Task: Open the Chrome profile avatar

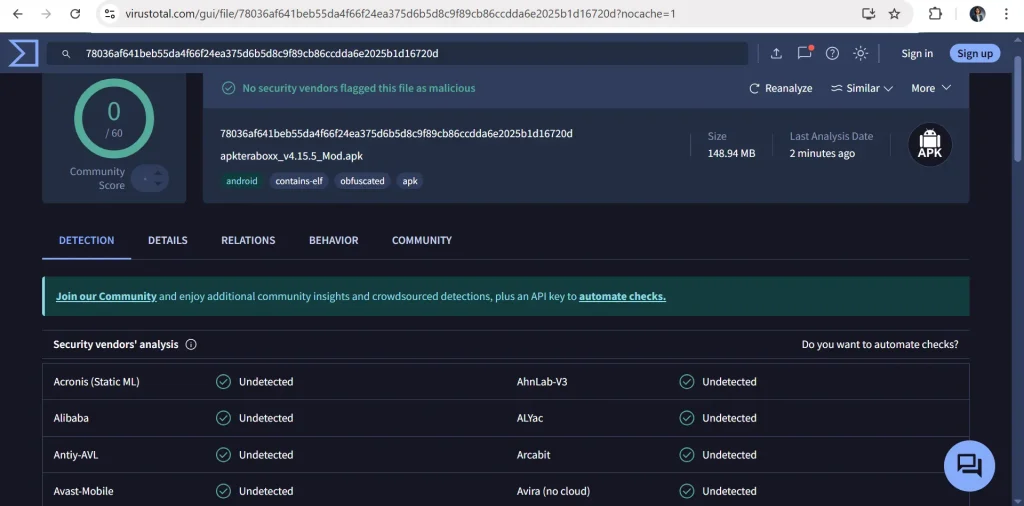Action: point(977,14)
